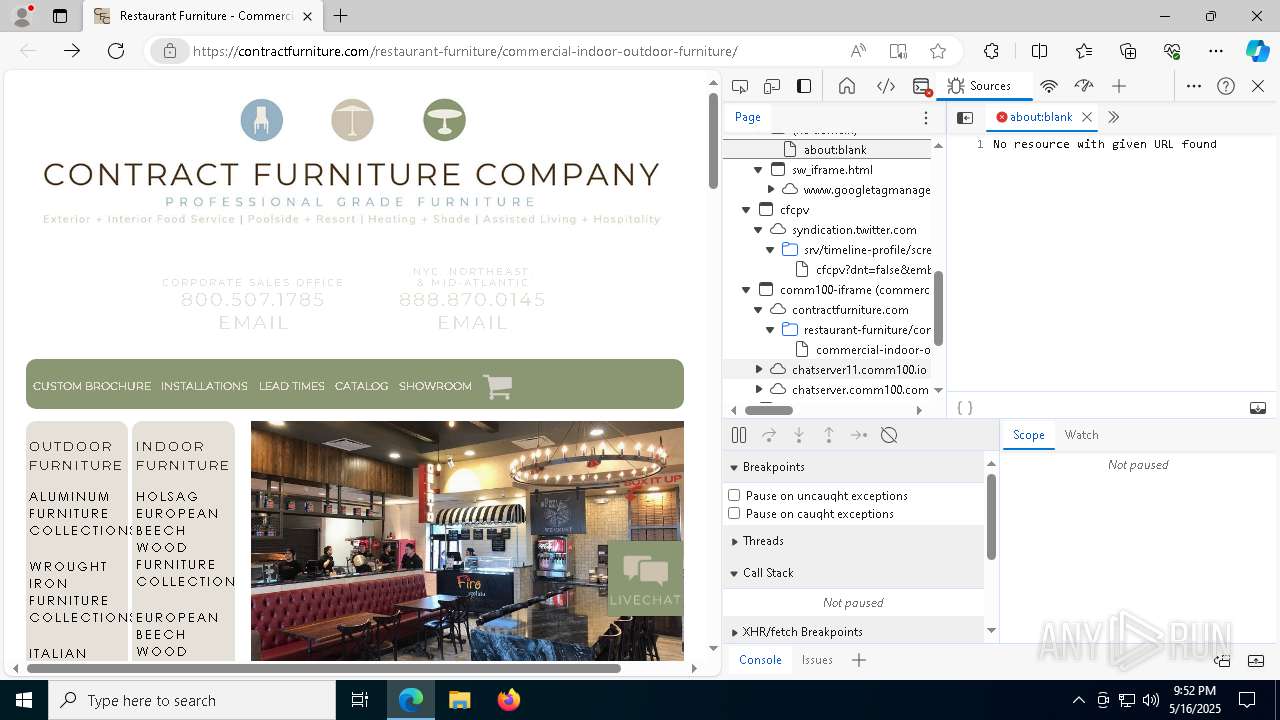Enable Pause on caught exceptions
The height and width of the screenshot is (720, 1280).
click(734, 513)
